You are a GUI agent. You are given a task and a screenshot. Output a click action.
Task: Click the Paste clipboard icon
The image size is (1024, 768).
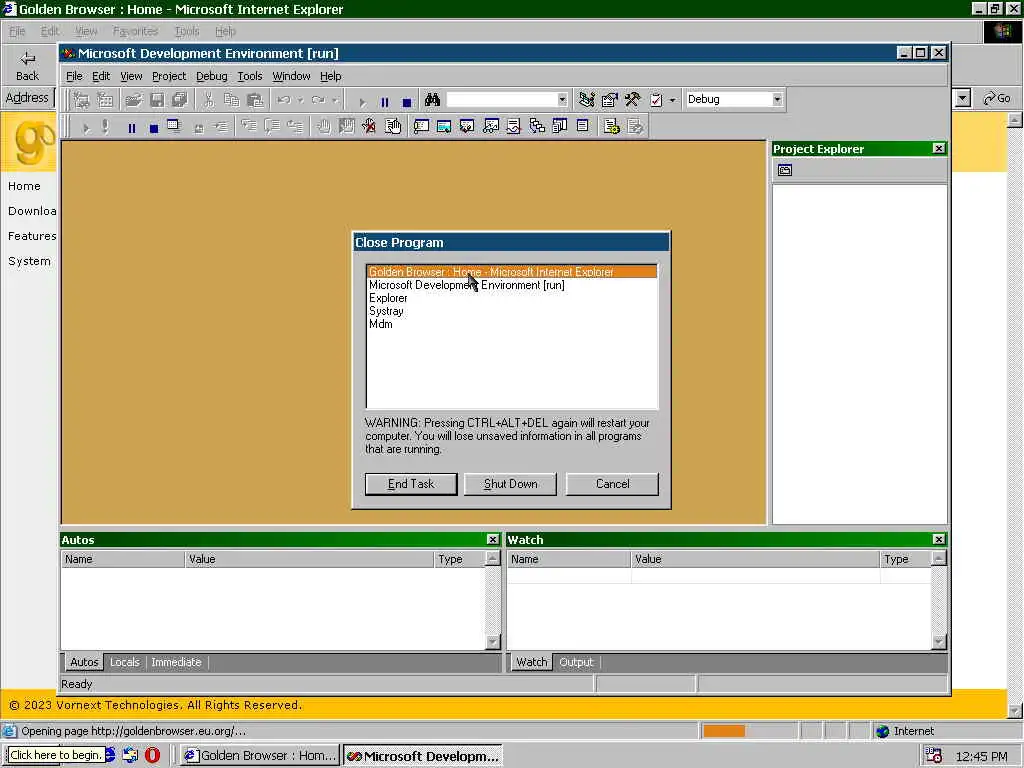click(x=255, y=100)
